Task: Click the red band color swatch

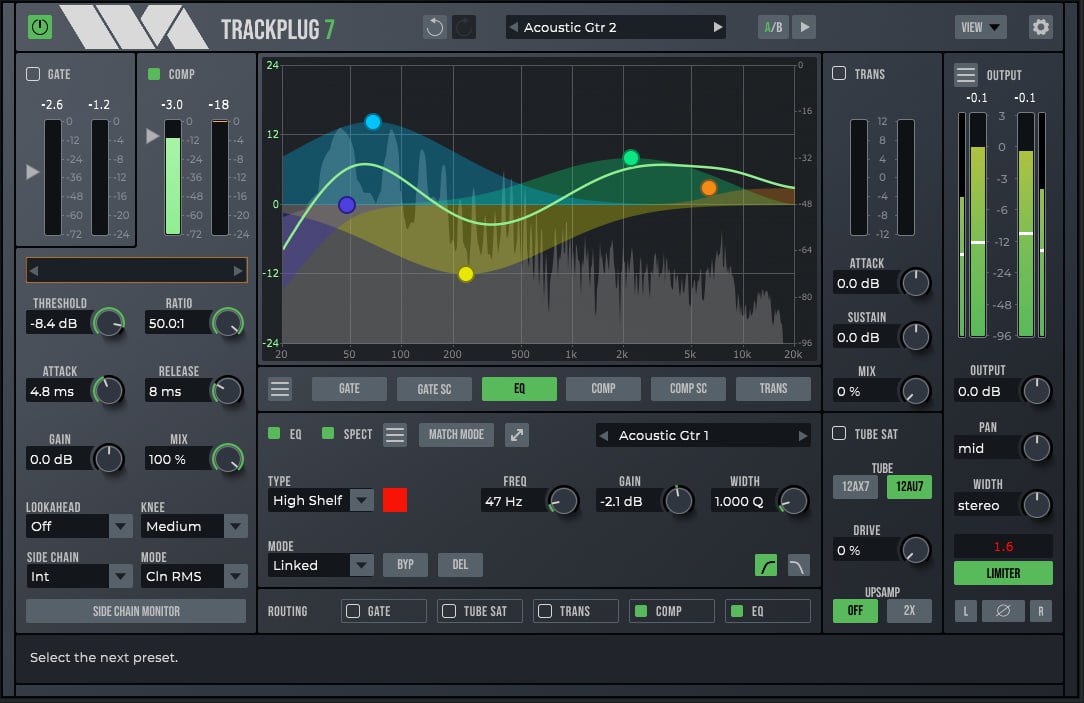Action: tap(395, 500)
